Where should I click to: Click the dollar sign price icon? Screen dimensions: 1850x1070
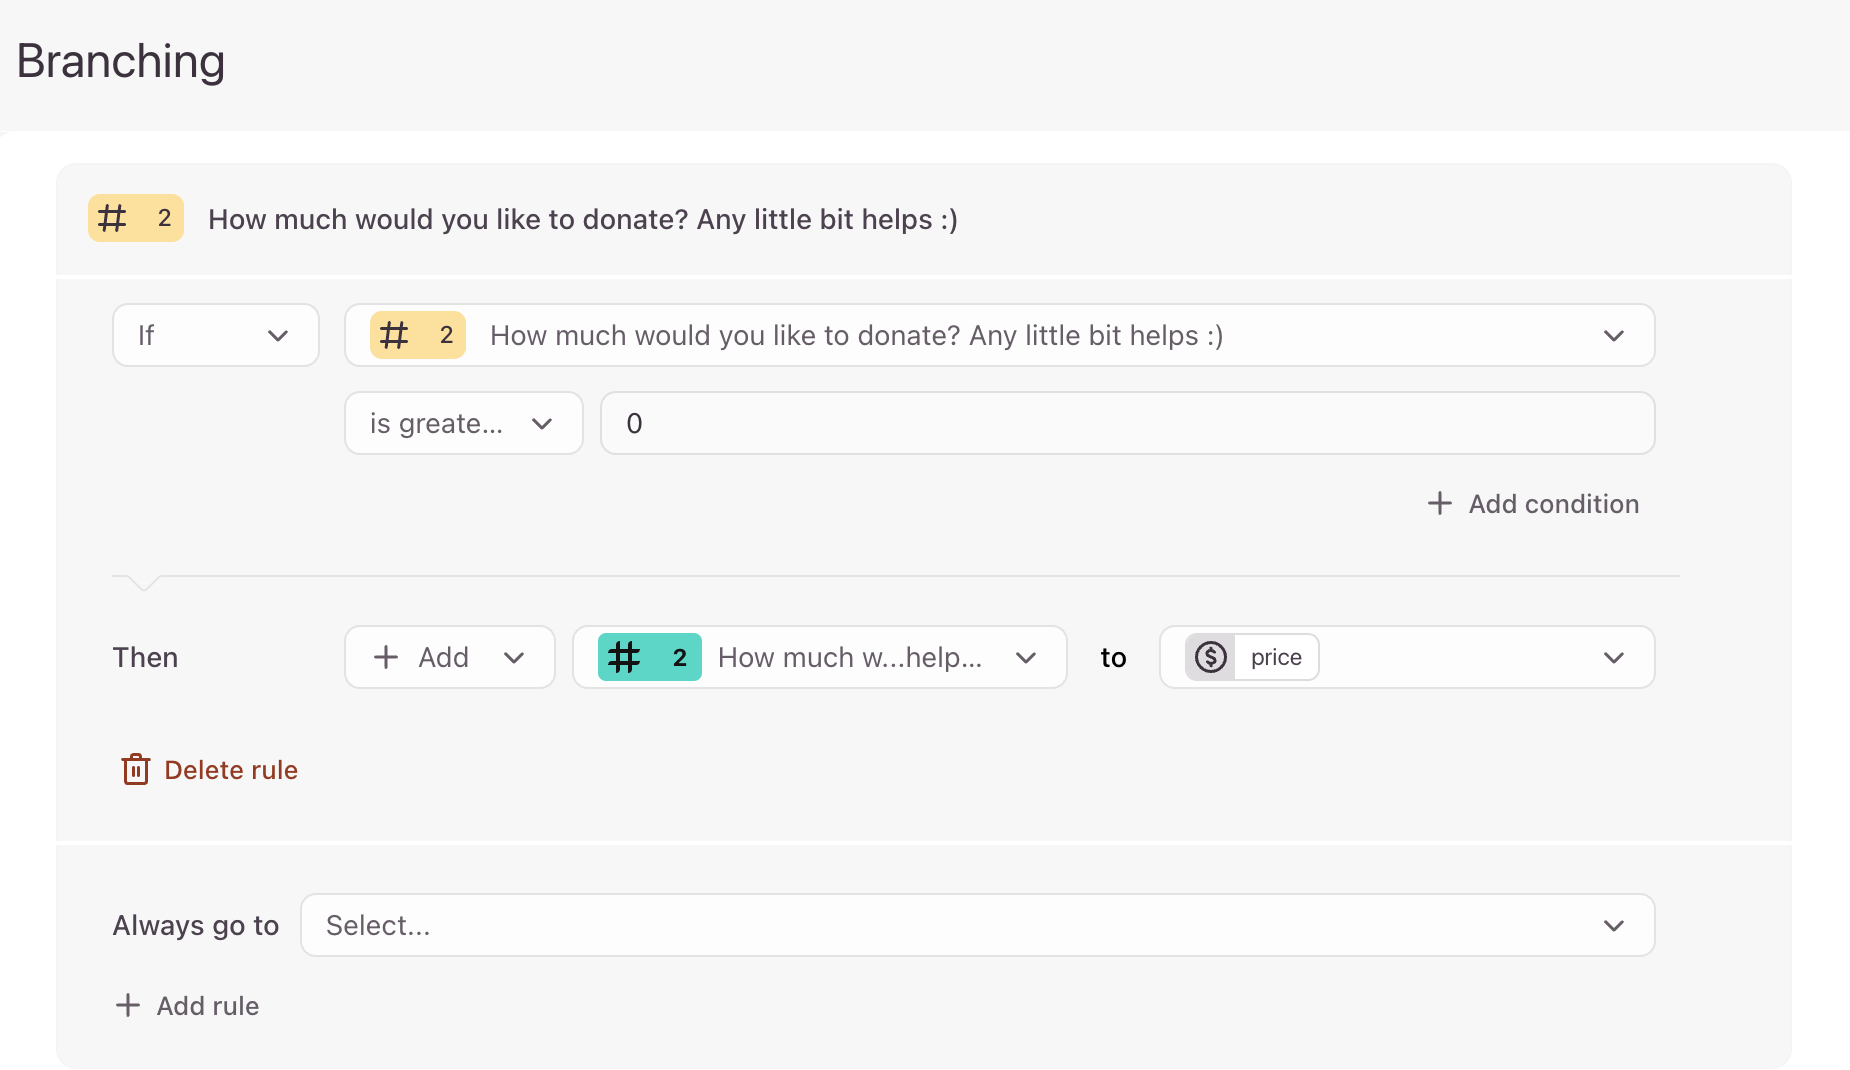click(x=1210, y=657)
